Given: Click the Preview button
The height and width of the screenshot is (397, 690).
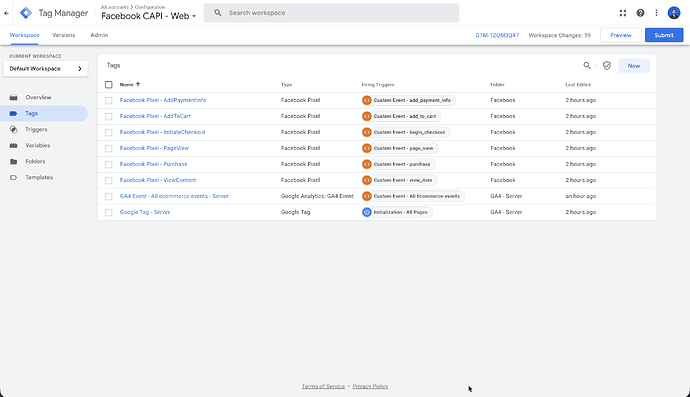Looking at the screenshot, I should (x=620, y=35).
